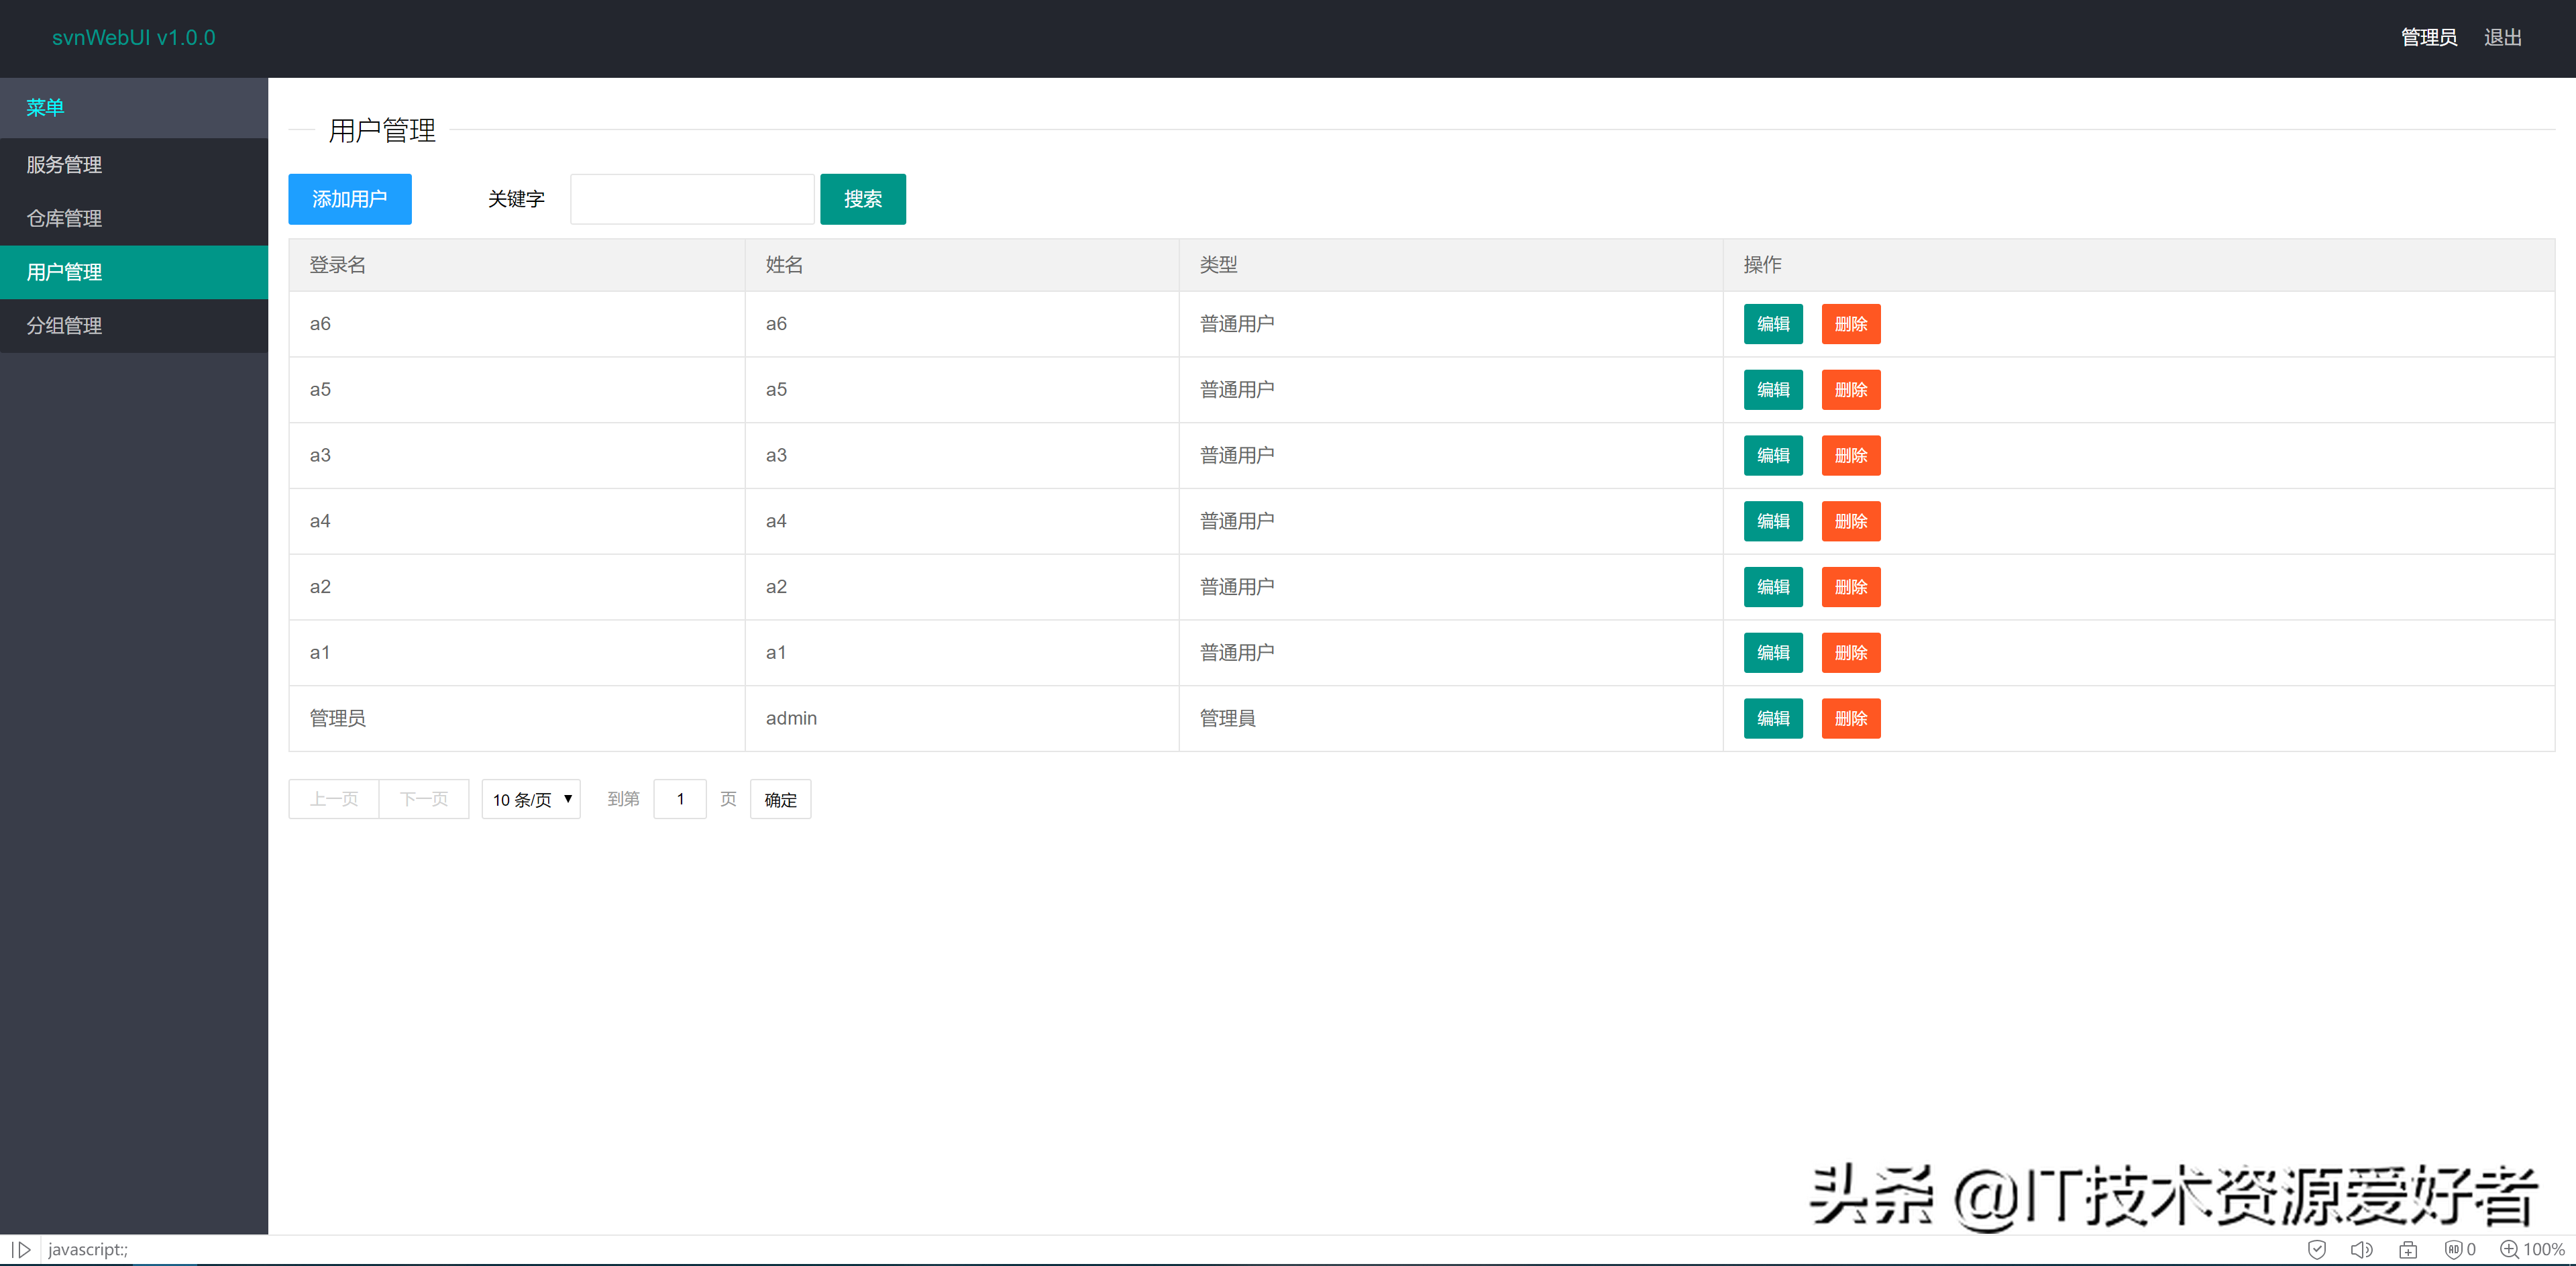Open the 10 条/页 page size dropdown
Screen dimensions: 2576x1266
pyautogui.click(x=531, y=799)
